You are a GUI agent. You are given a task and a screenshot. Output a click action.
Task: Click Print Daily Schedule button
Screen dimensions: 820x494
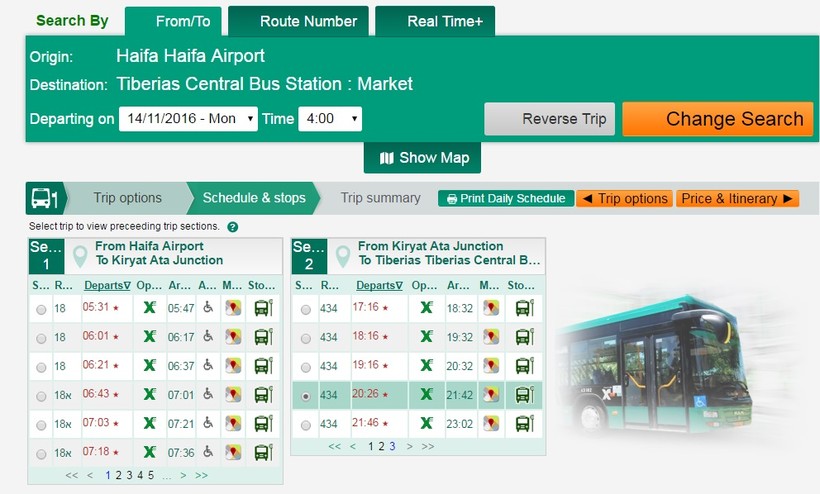point(506,199)
